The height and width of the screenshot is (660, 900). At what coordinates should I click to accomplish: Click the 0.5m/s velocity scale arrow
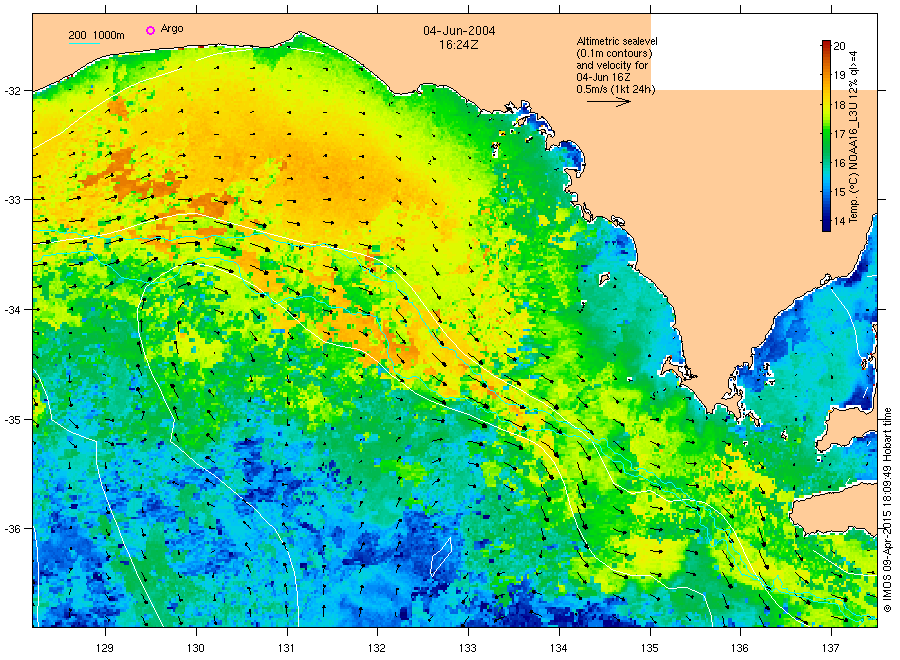[x=609, y=102]
